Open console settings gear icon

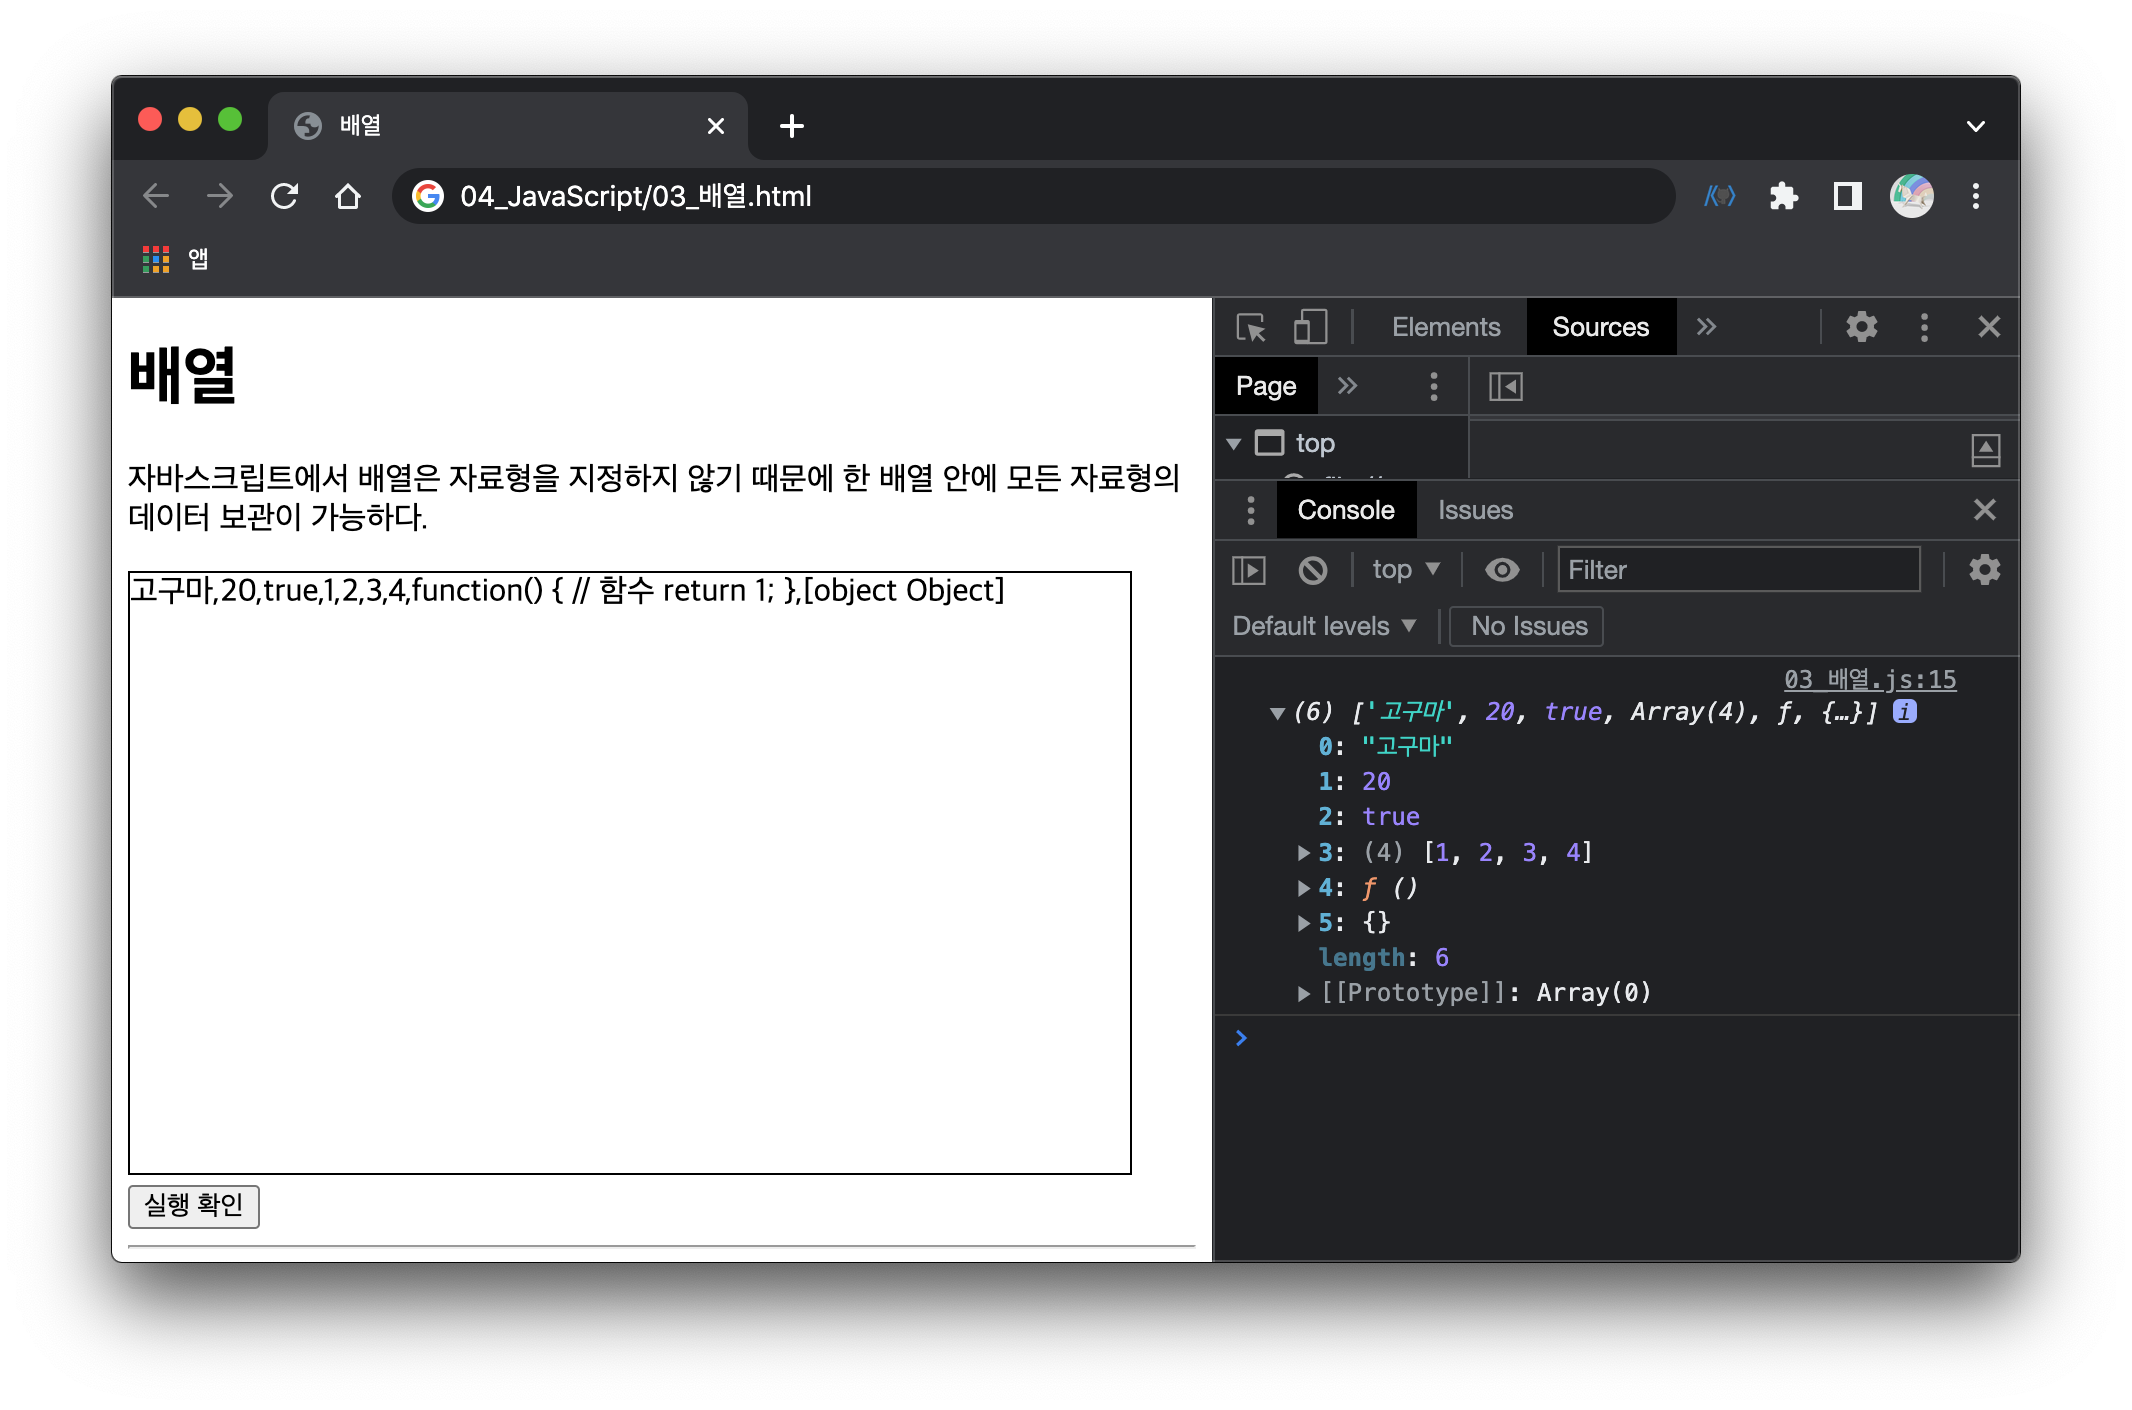(1984, 570)
